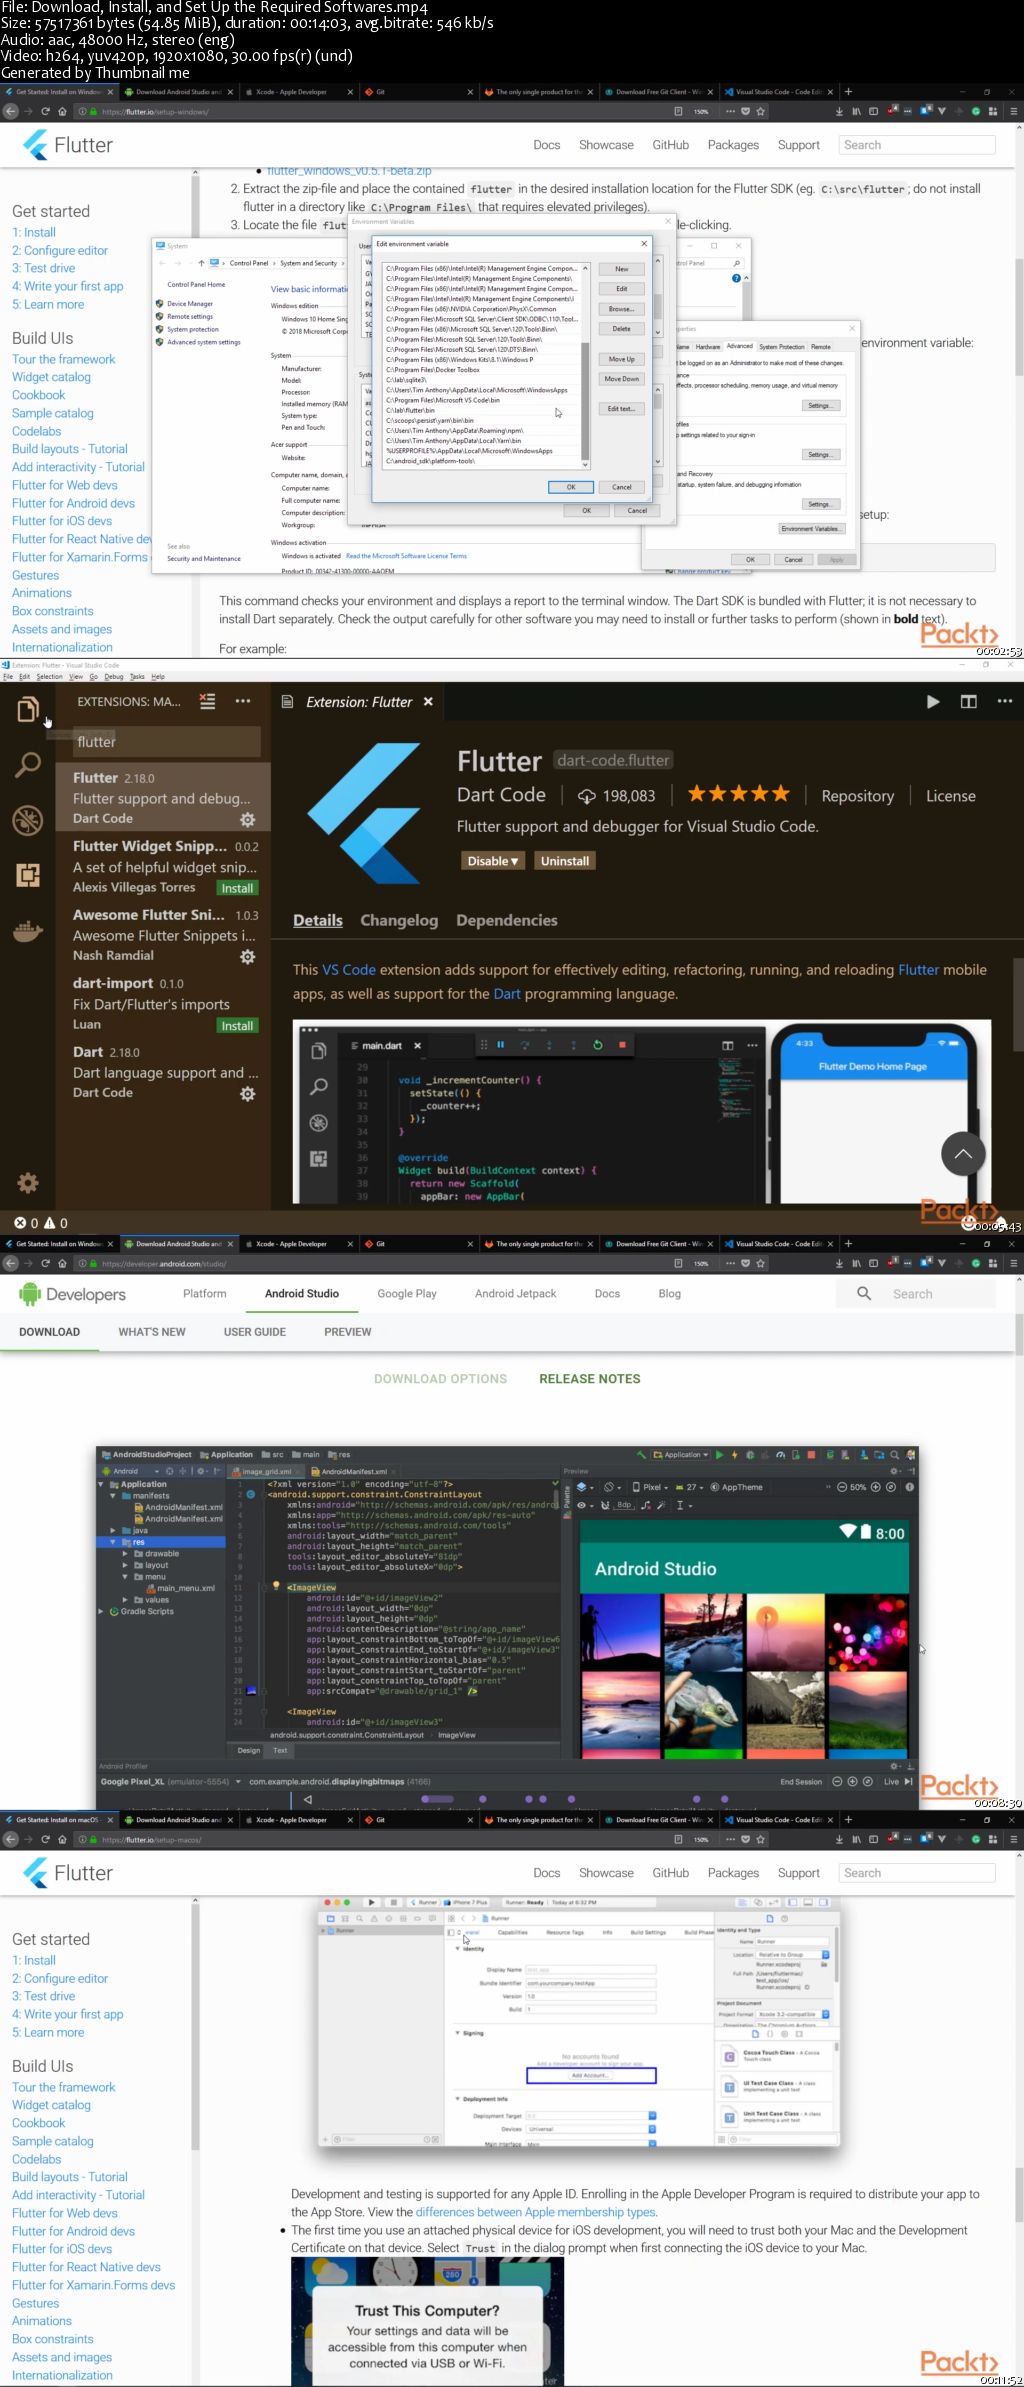The width and height of the screenshot is (1024, 2387).
Task: Install the dart-import extension
Action: click(x=237, y=1026)
